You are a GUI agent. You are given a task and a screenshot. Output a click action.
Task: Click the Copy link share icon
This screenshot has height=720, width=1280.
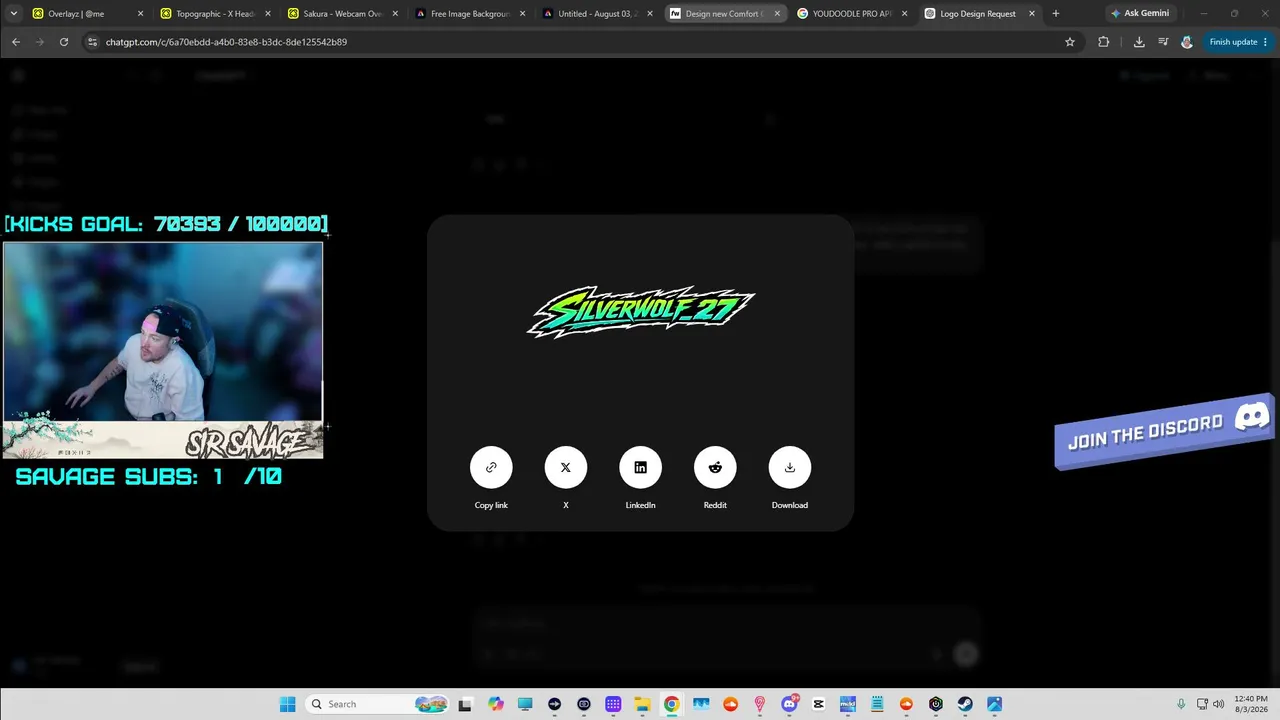point(491,467)
